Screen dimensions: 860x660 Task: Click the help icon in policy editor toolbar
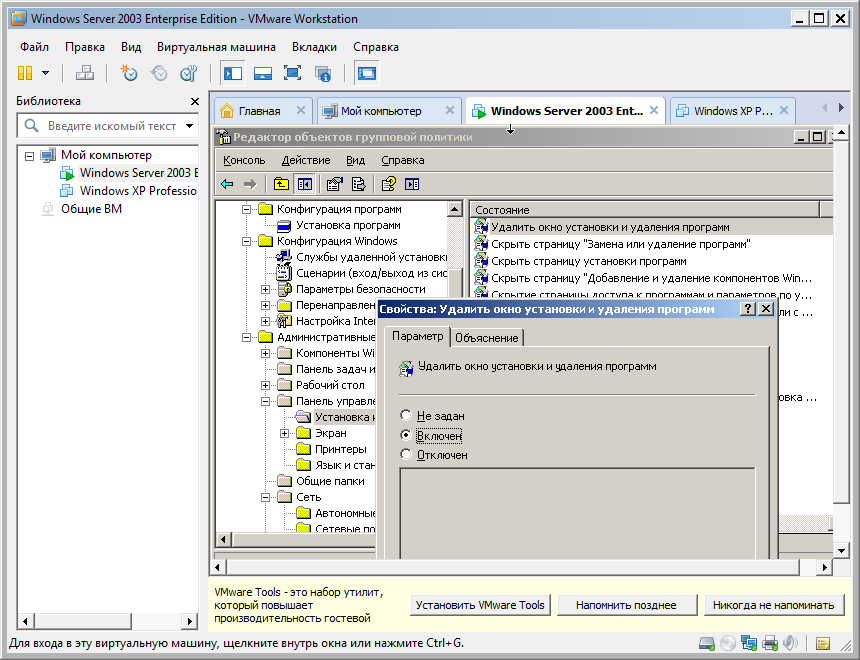click(x=388, y=184)
